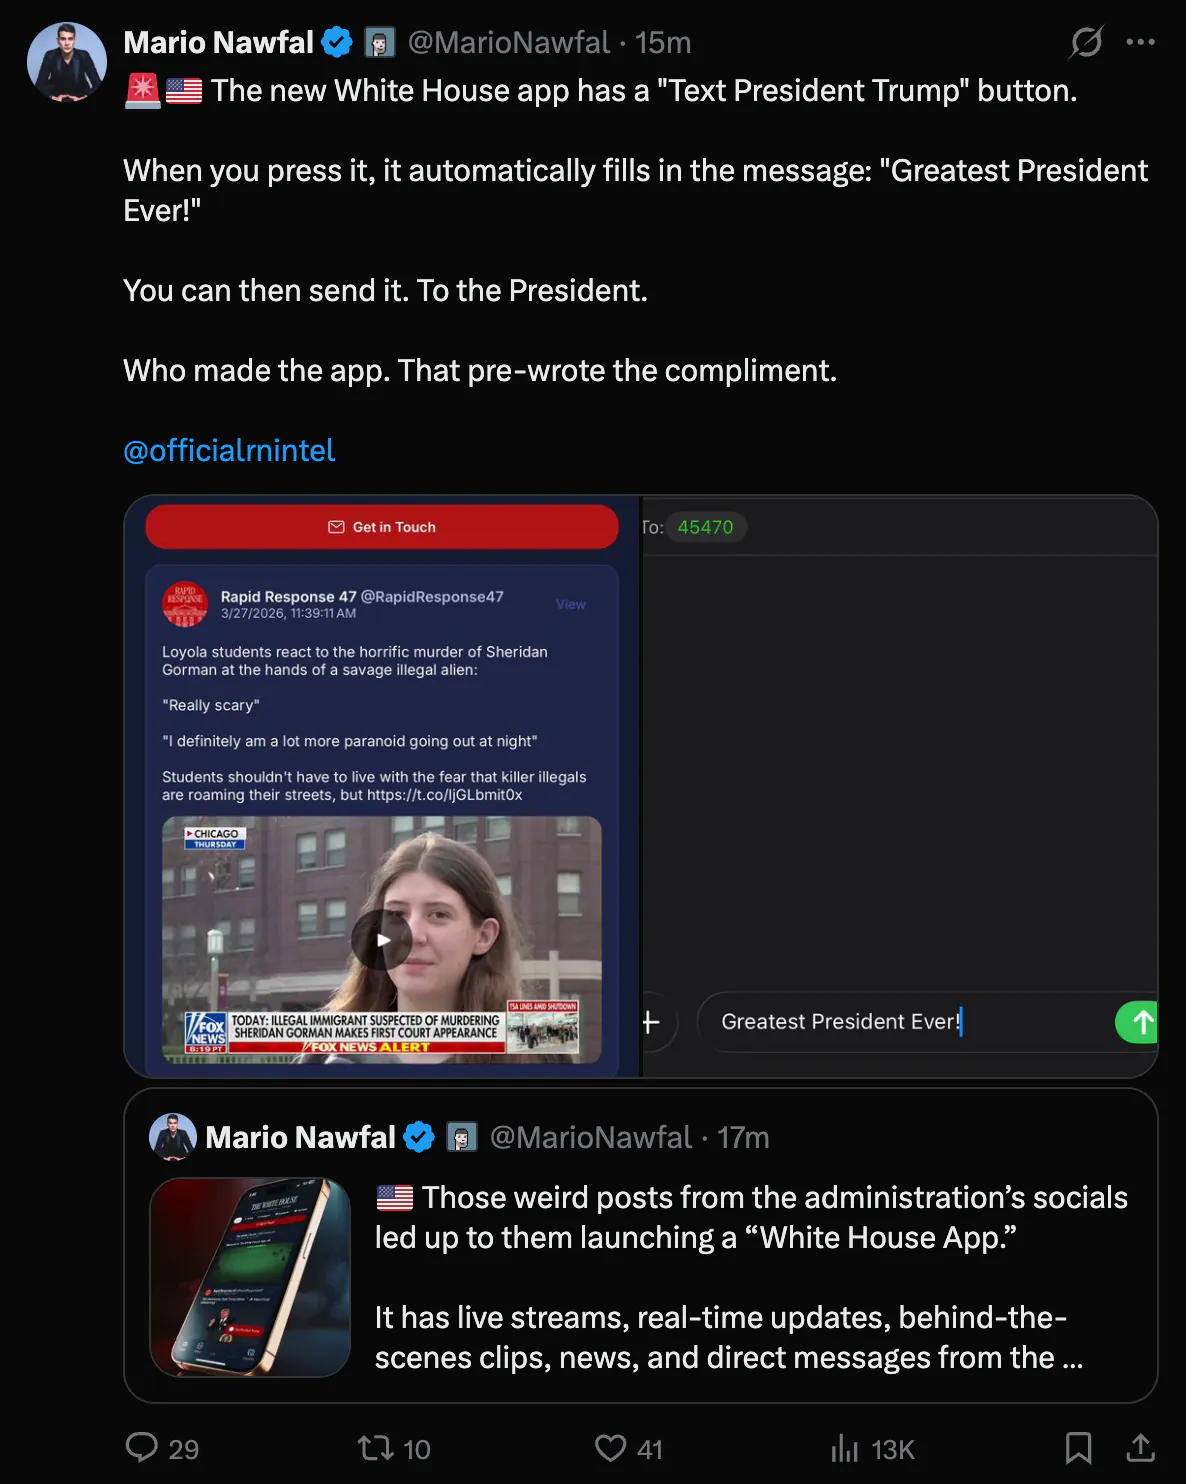Open the quoted tweet's phone thumbnail
Viewport: 1186px width, 1484px height.
pos(250,1277)
